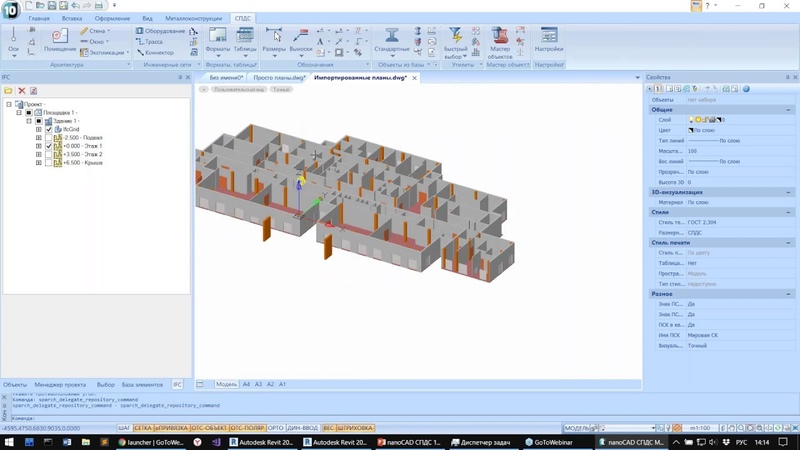800x450 pixels.
Task: Select the Помещение room tool
Action: [x=60, y=41]
